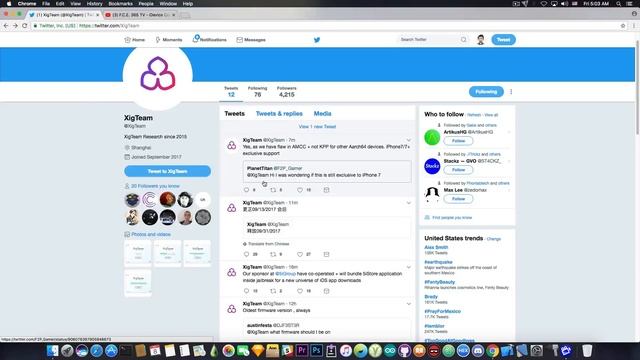The width and height of the screenshot is (640, 360).
Task: Reply to the AMCC flaw tweet
Action: [x=246, y=190]
